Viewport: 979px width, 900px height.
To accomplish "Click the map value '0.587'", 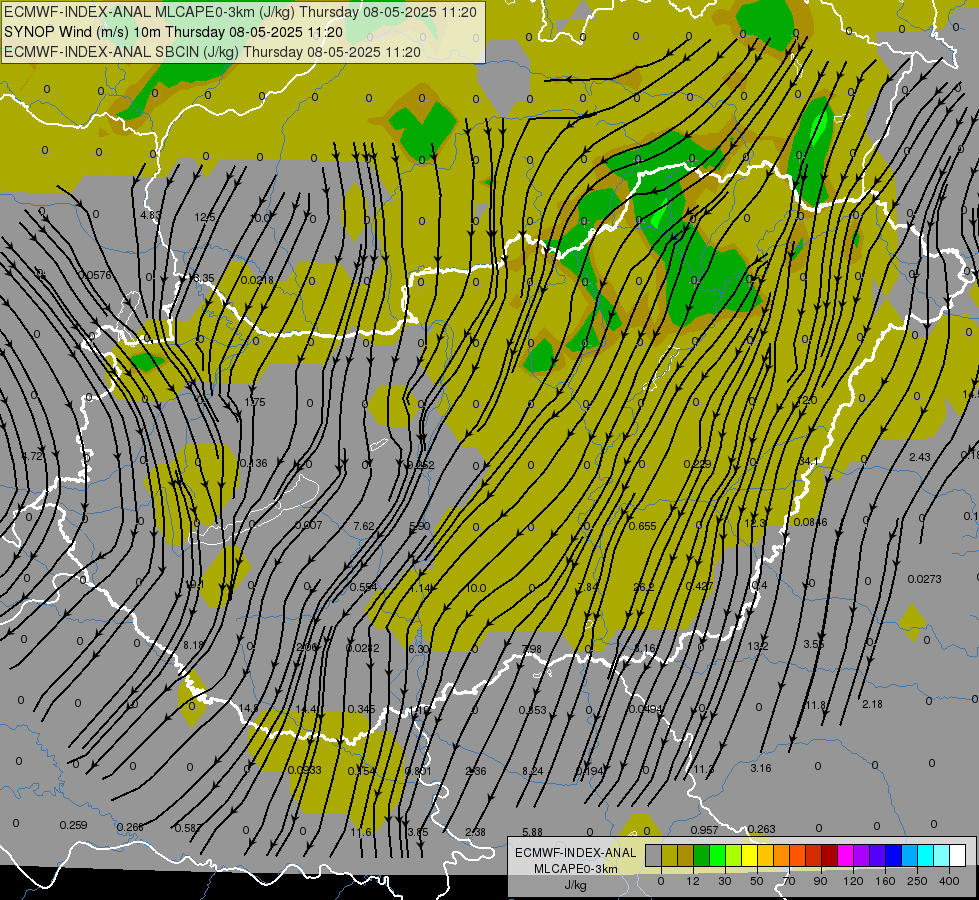I will tap(187, 828).
